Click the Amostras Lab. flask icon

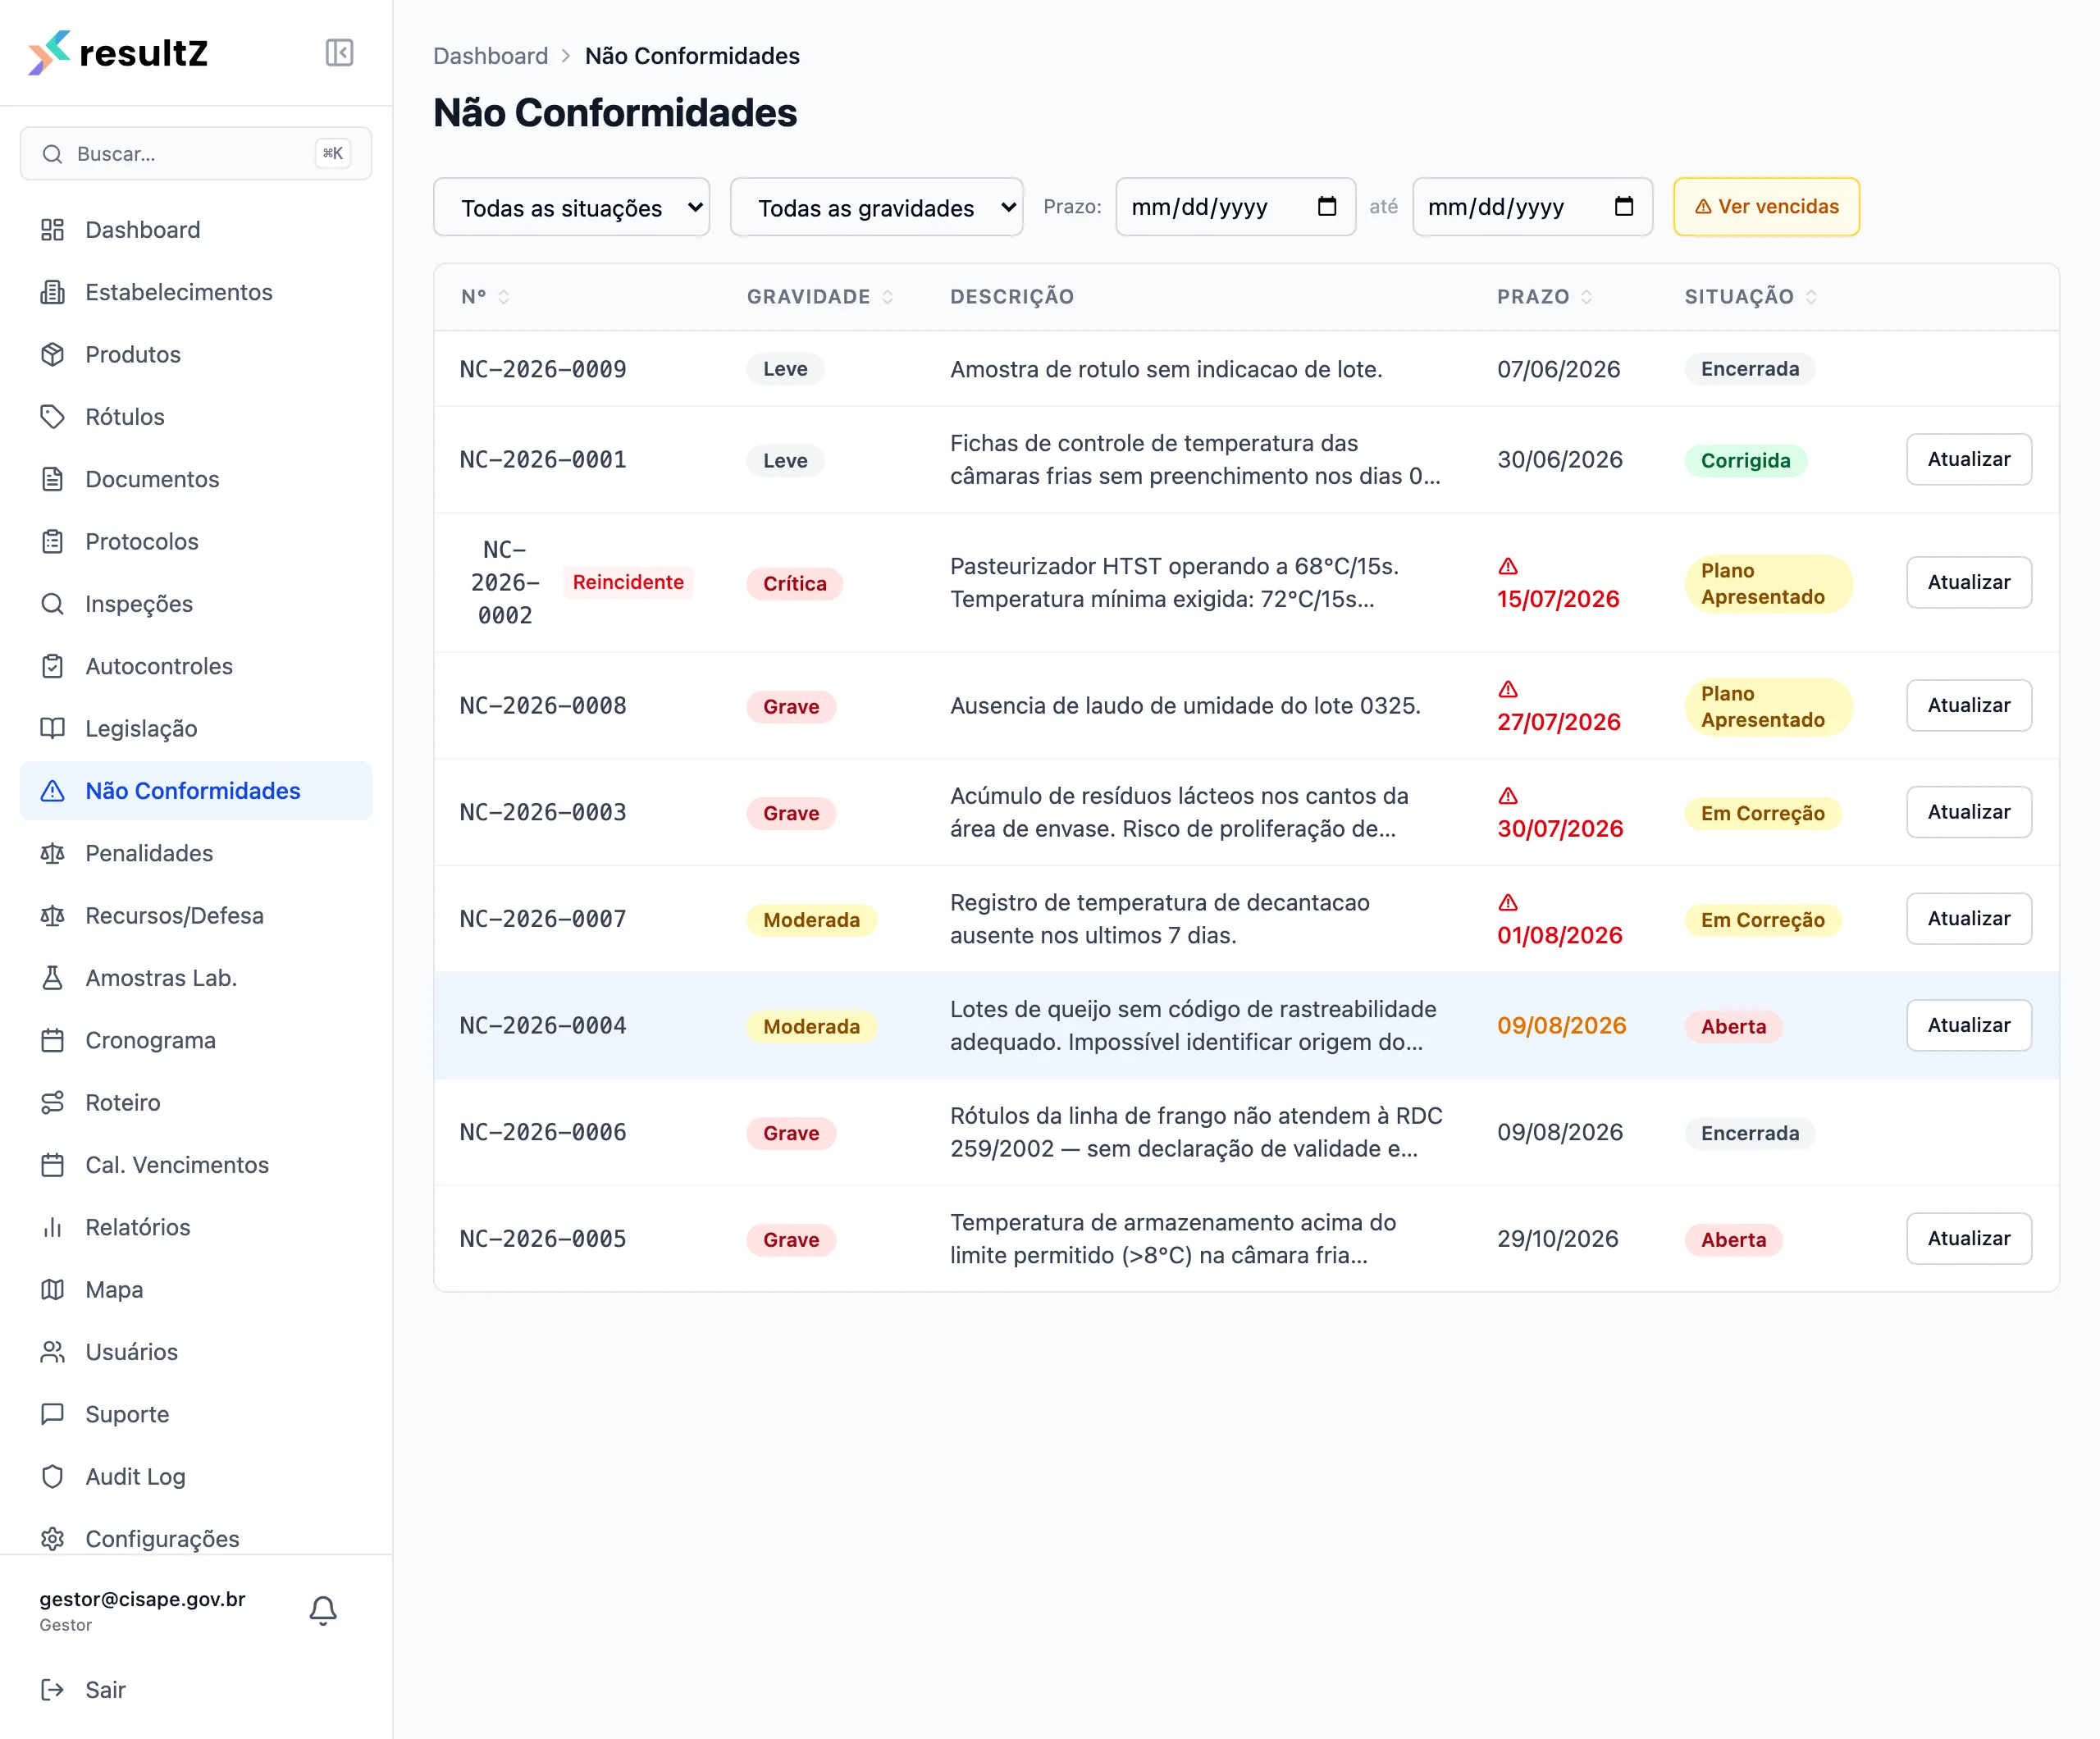tap(52, 978)
